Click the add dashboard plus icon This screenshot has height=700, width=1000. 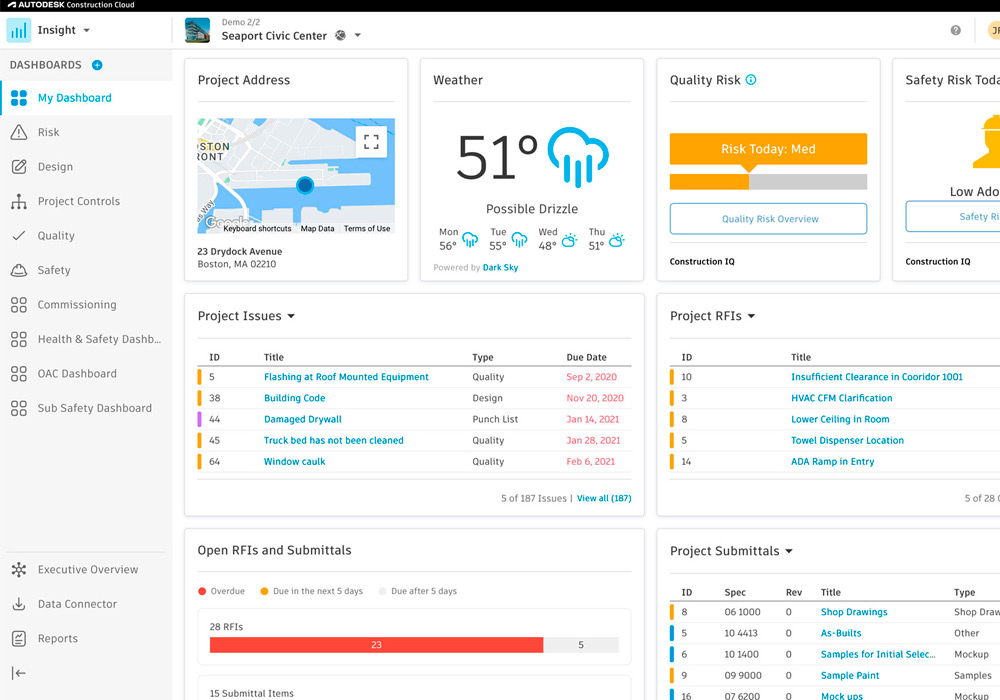(97, 65)
